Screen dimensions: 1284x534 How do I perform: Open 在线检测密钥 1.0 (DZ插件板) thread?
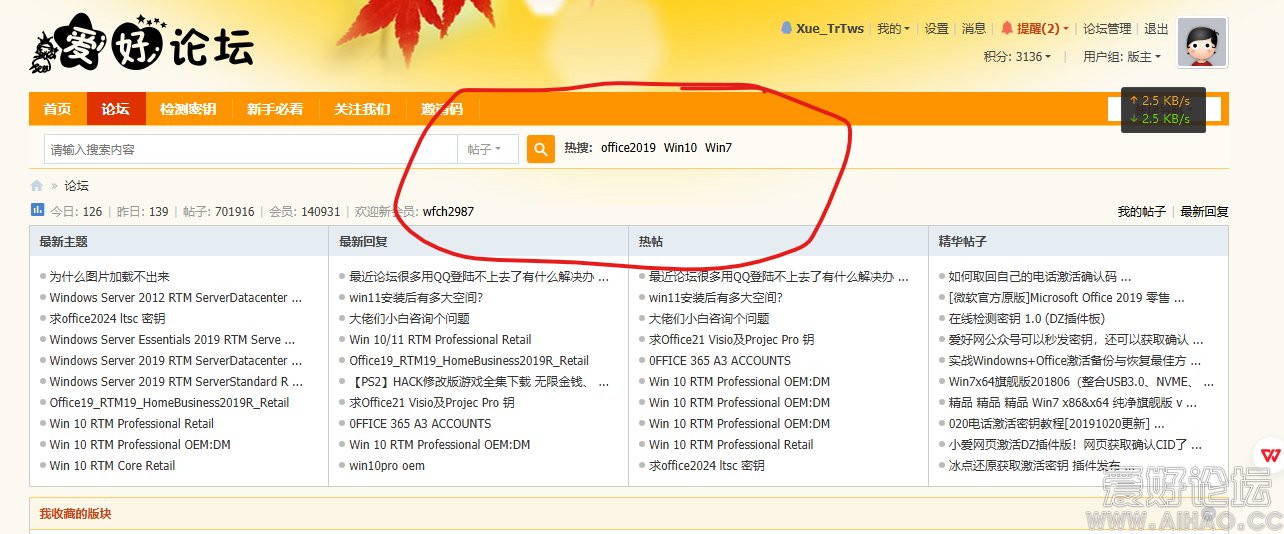(x=1027, y=319)
